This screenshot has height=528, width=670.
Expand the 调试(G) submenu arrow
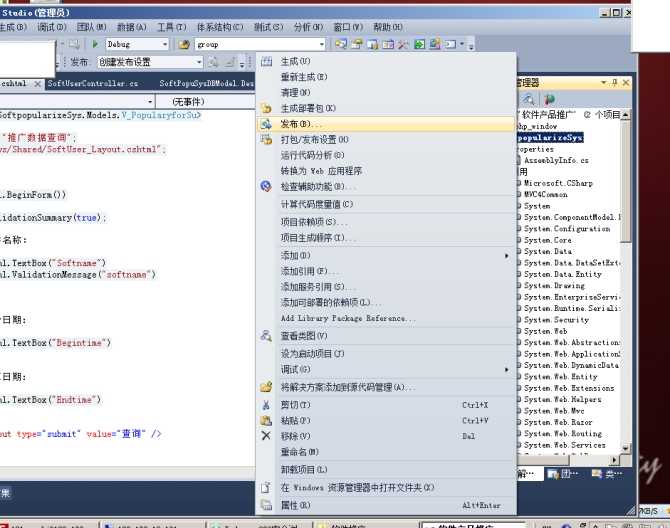tap(507, 370)
